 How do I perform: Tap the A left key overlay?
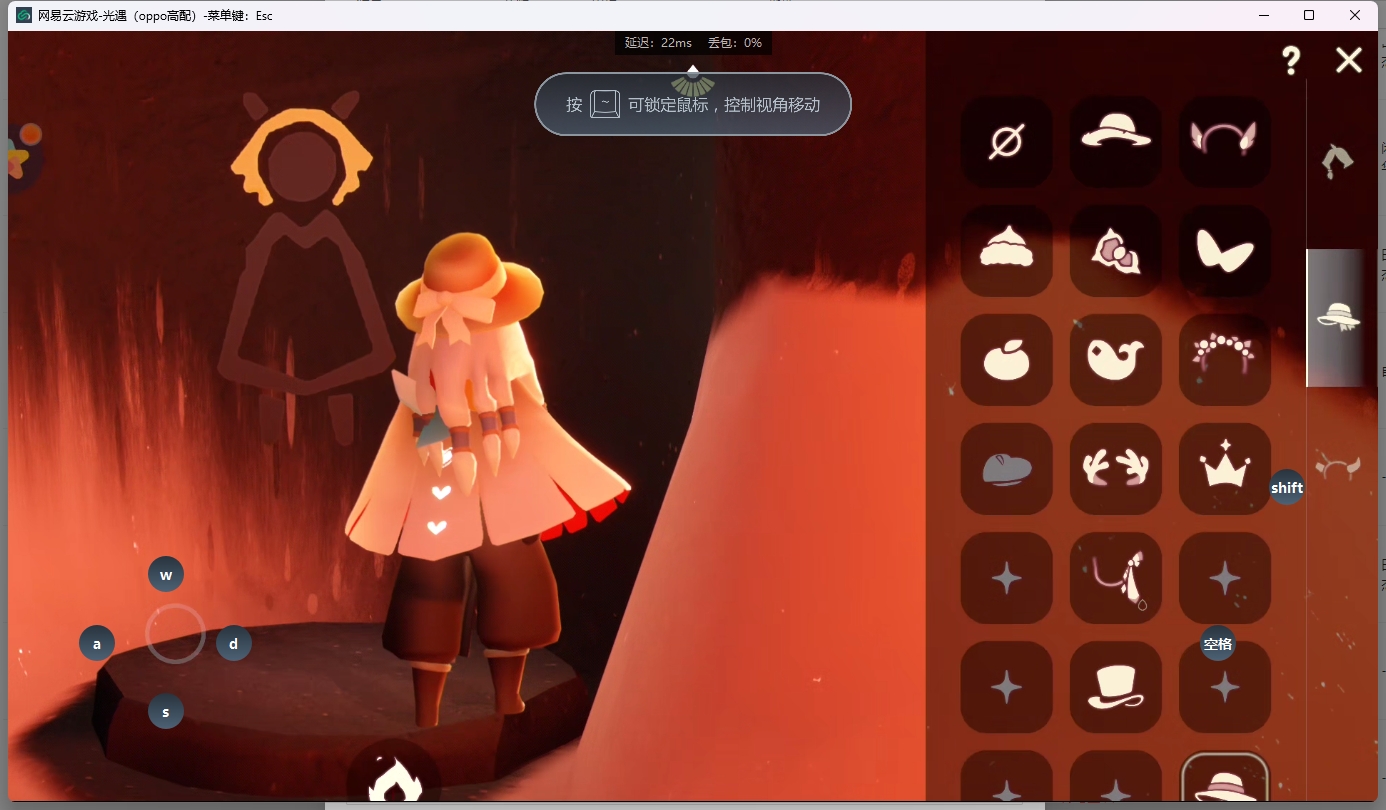pos(97,644)
